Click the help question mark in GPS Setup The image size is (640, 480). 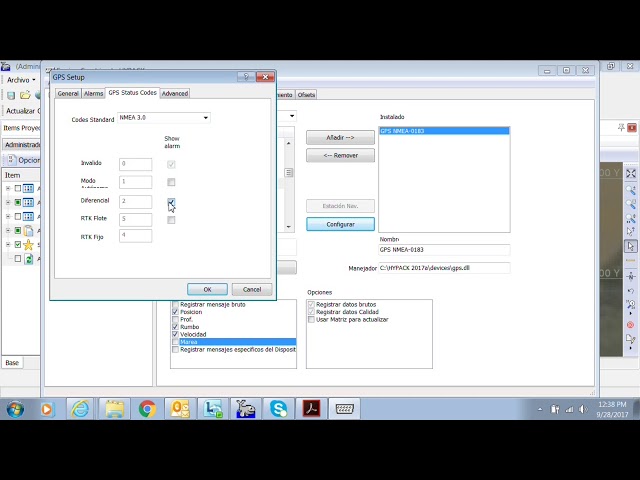[x=246, y=77]
